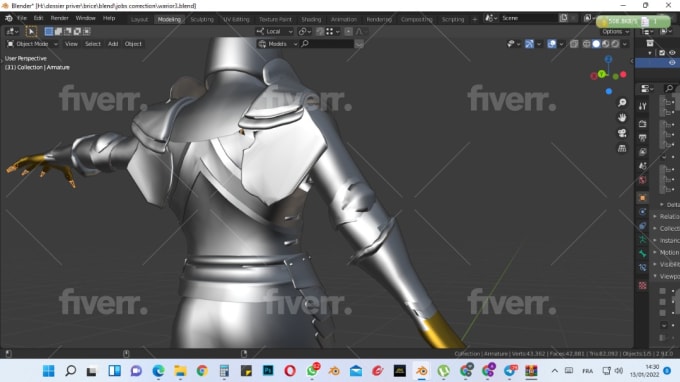Open the overlays dropdown arrow
Image resolution: width=680 pixels, height=382 pixels.
[561, 44]
